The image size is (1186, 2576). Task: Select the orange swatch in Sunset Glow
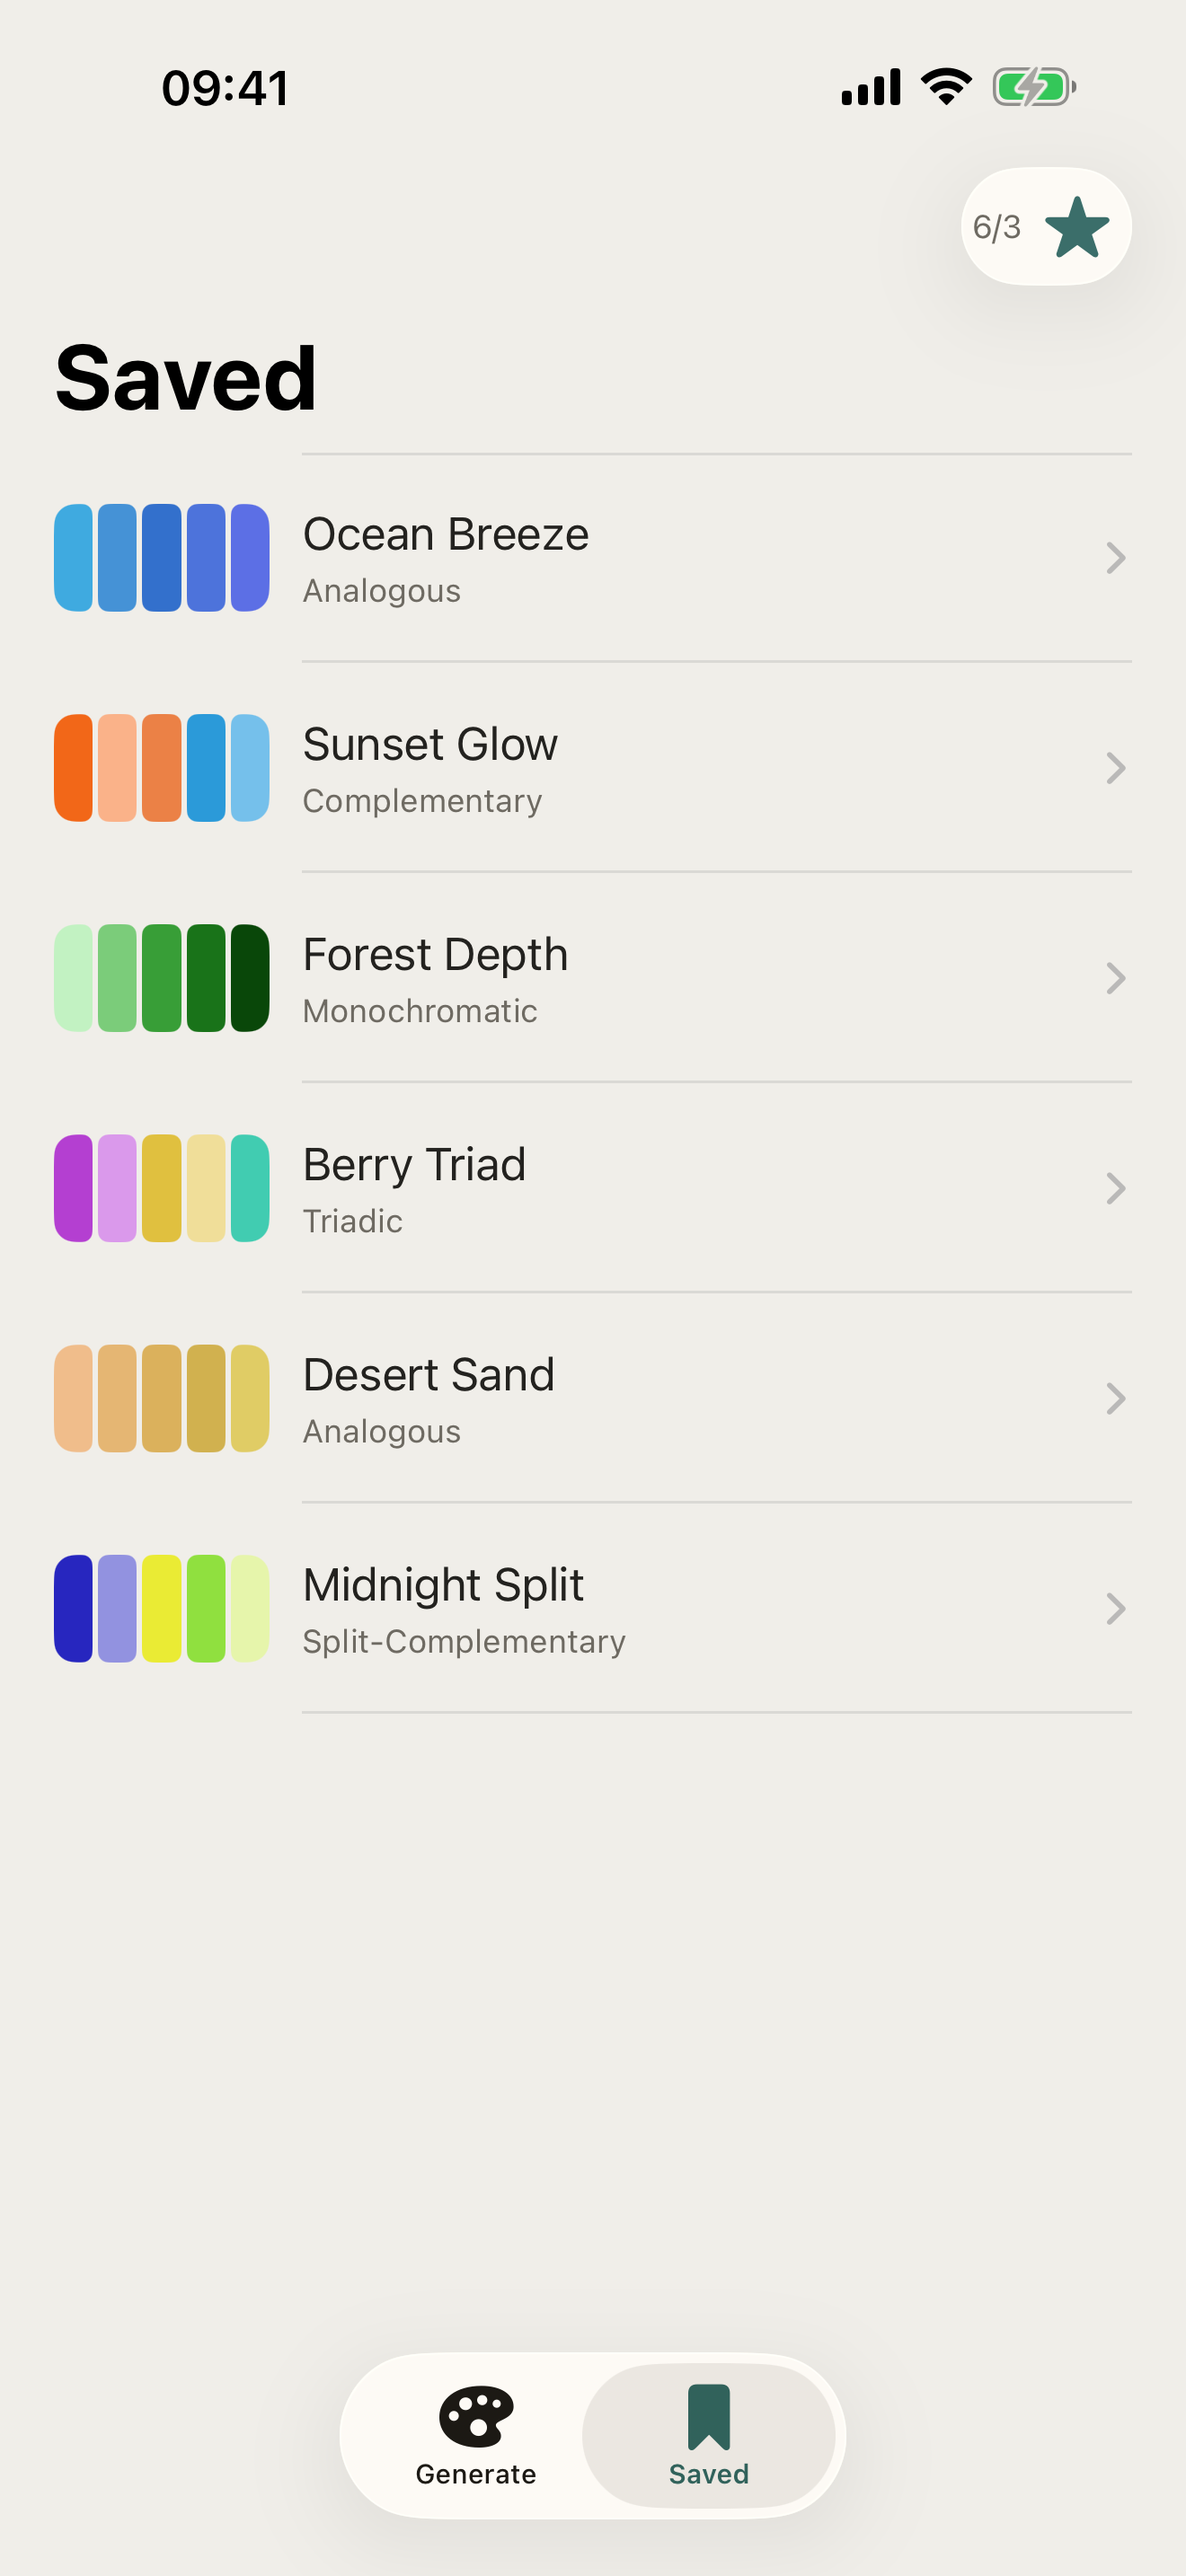(73, 768)
